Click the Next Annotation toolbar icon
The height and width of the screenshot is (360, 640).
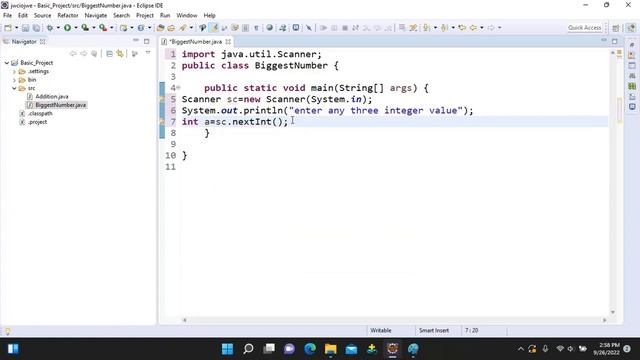click(427, 28)
